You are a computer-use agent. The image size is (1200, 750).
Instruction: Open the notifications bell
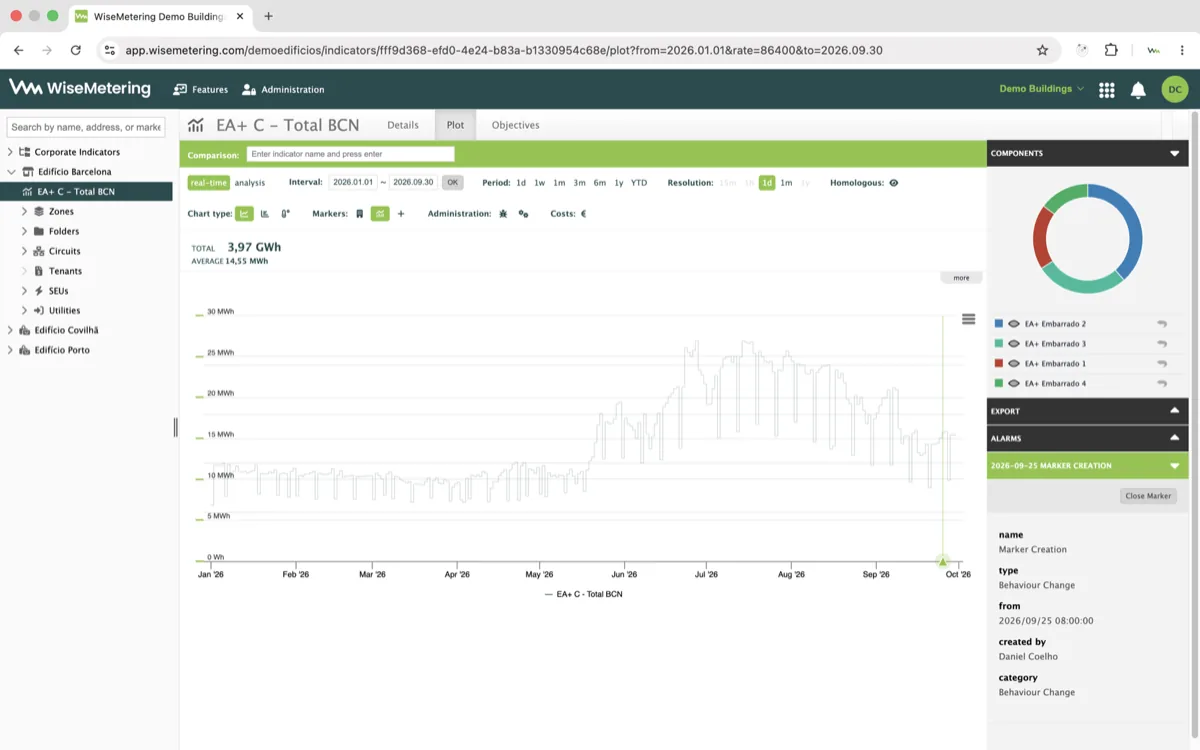pos(1138,90)
